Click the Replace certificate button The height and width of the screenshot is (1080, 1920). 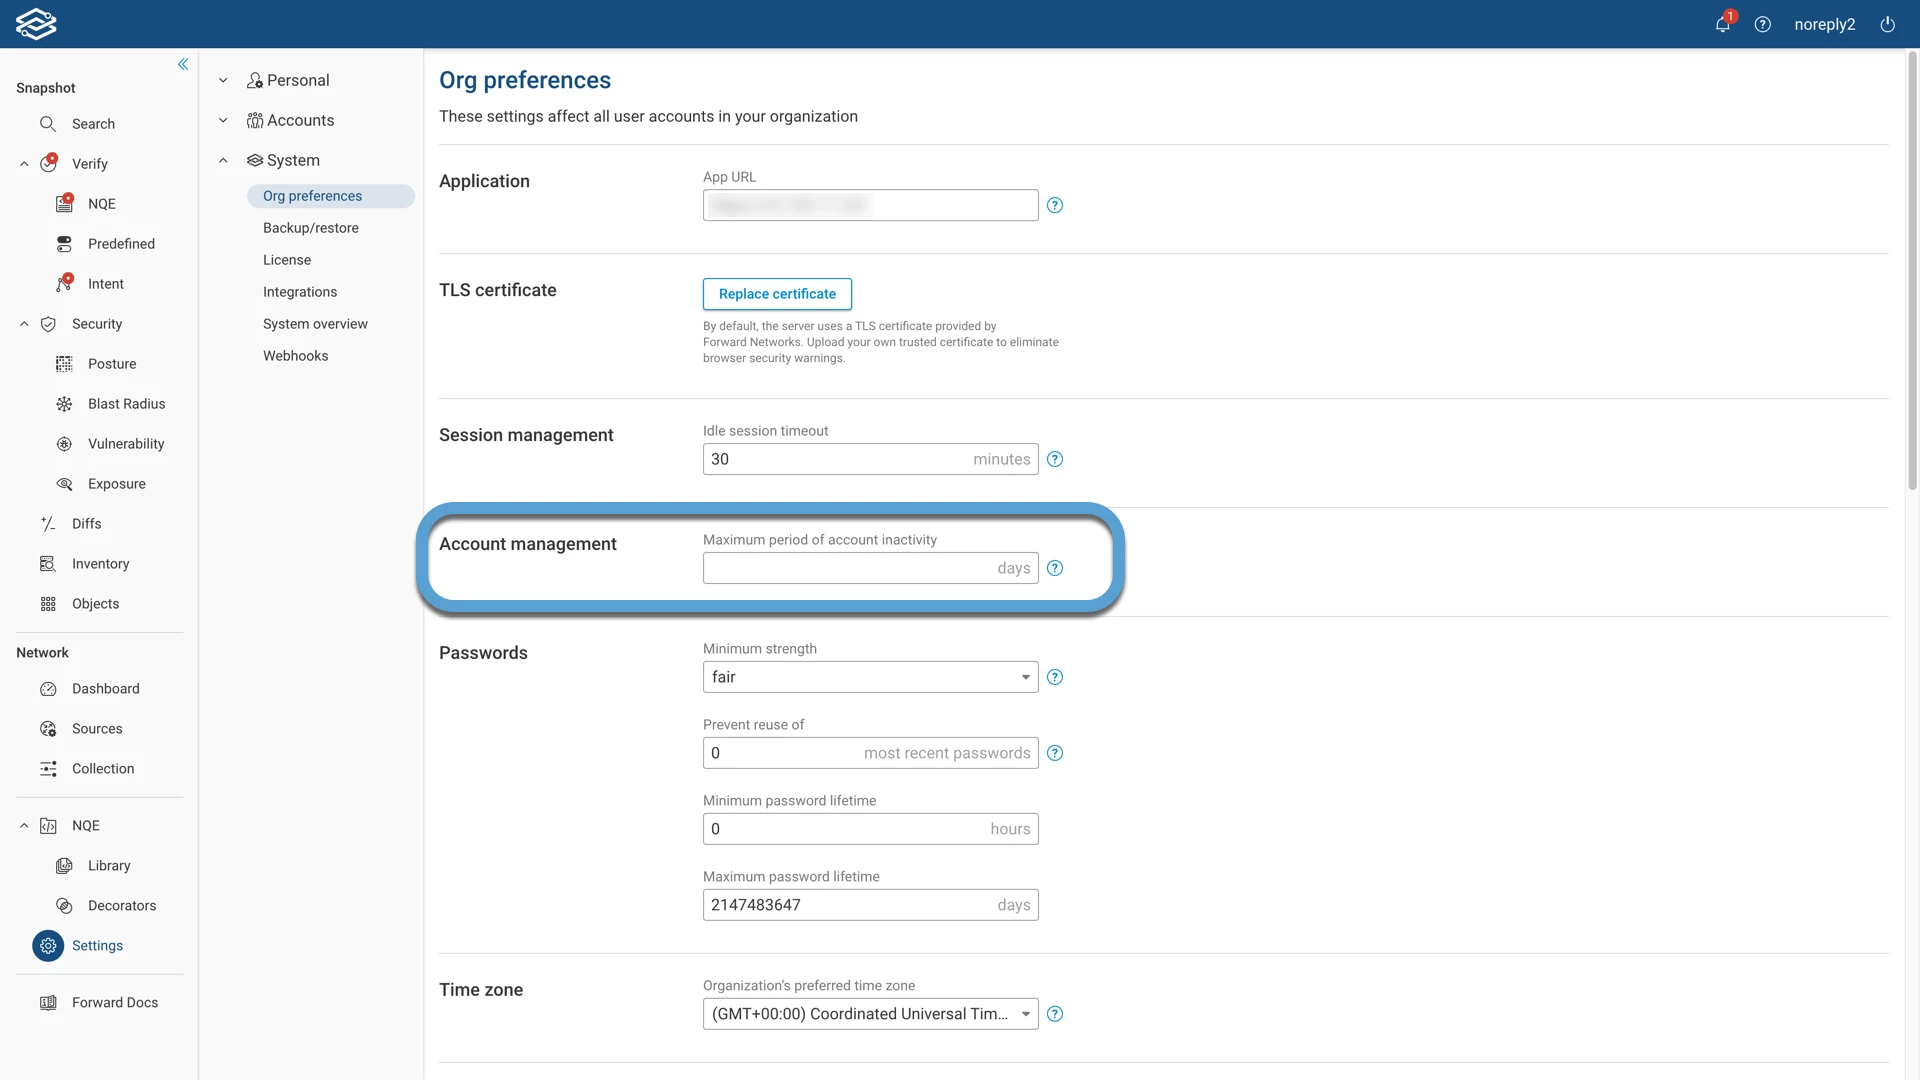click(777, 294)
